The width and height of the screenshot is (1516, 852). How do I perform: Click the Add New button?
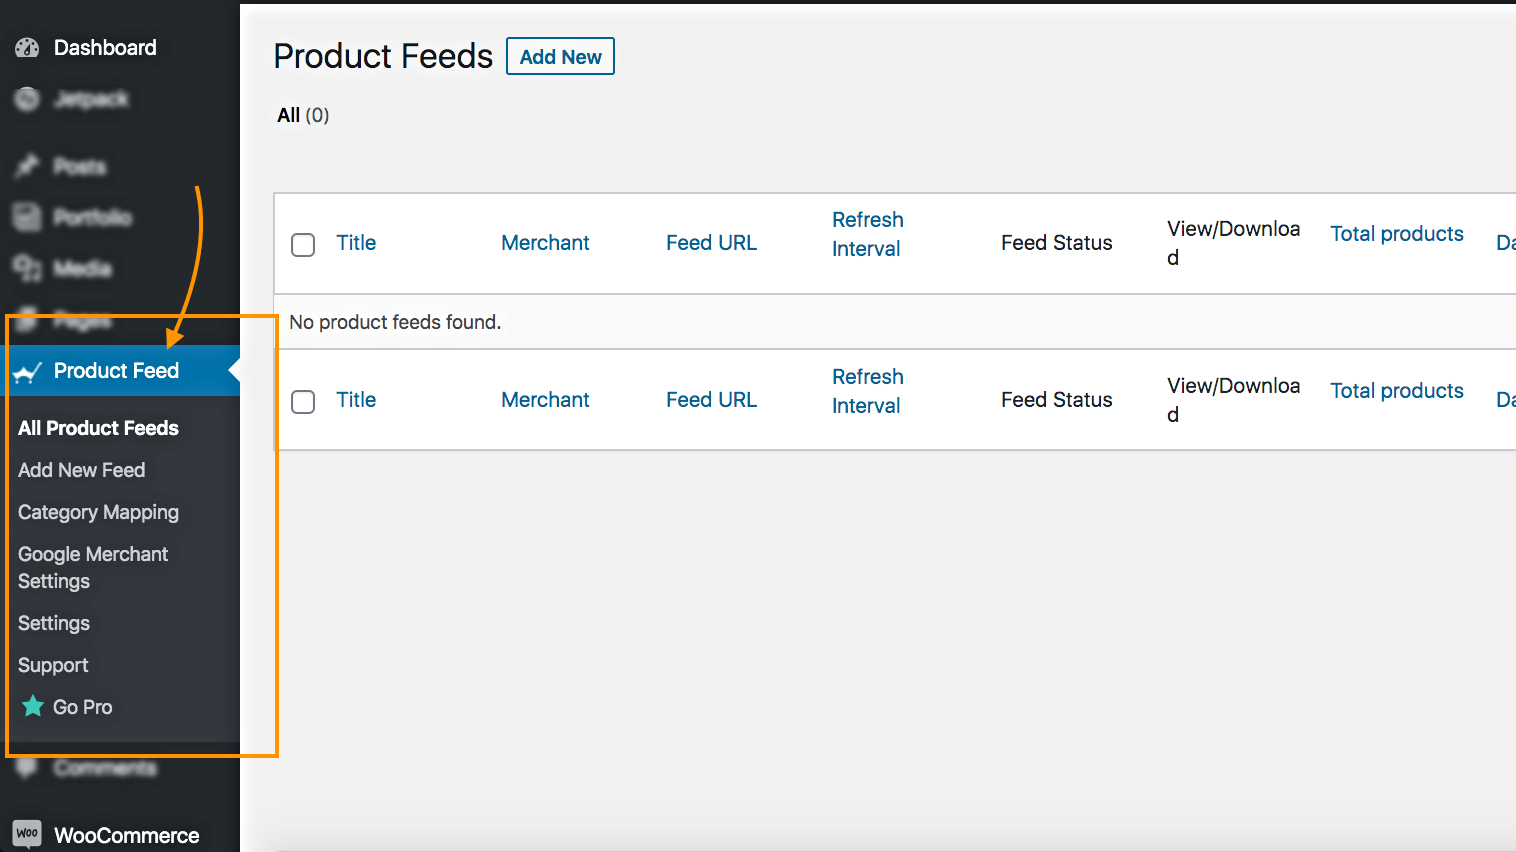(x=560, y=57)
